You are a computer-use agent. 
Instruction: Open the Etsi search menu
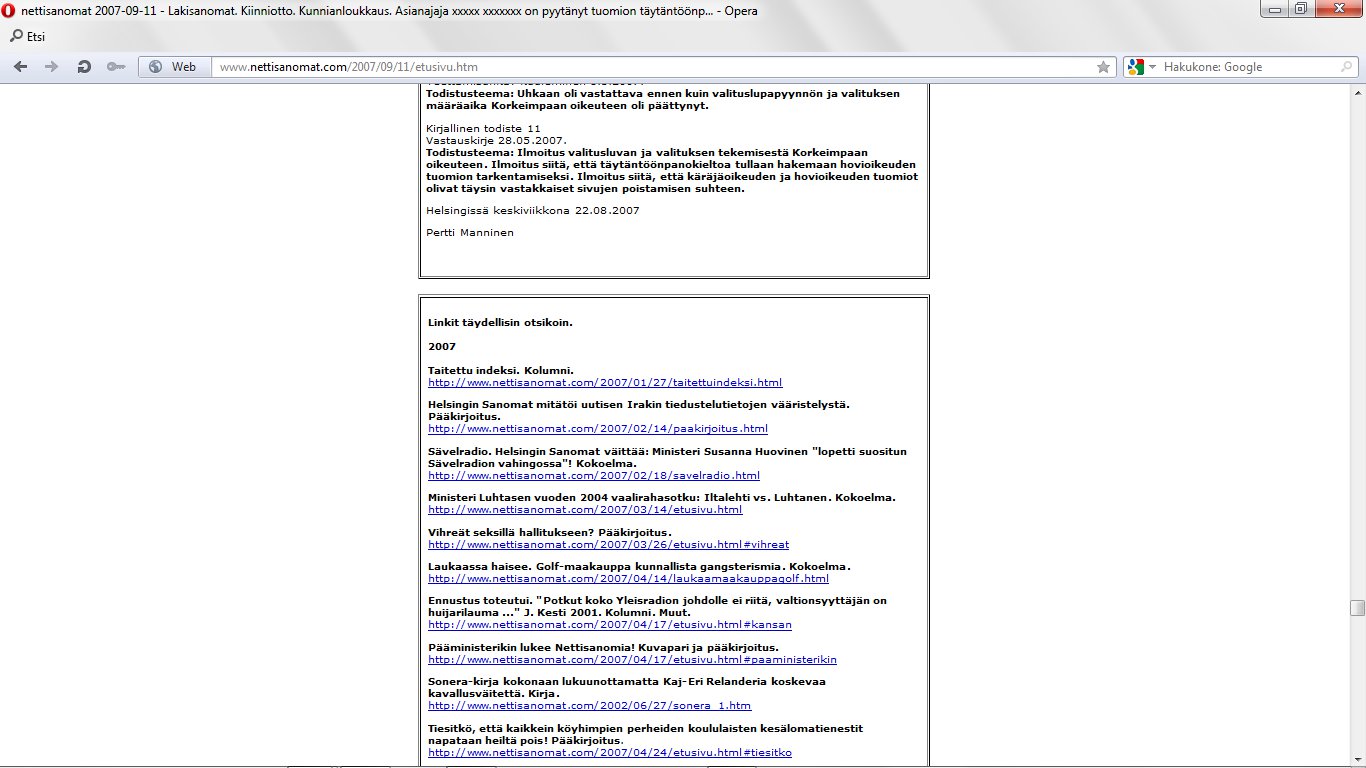pos(27,37)
